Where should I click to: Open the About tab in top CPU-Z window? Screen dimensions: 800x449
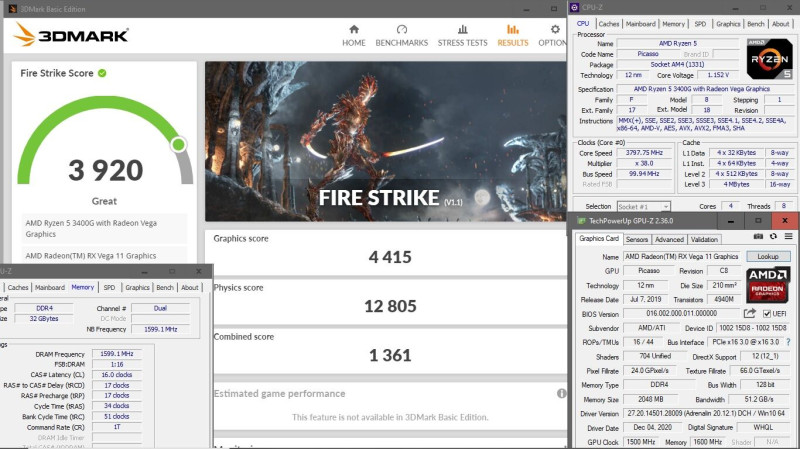tap(781, 23)
